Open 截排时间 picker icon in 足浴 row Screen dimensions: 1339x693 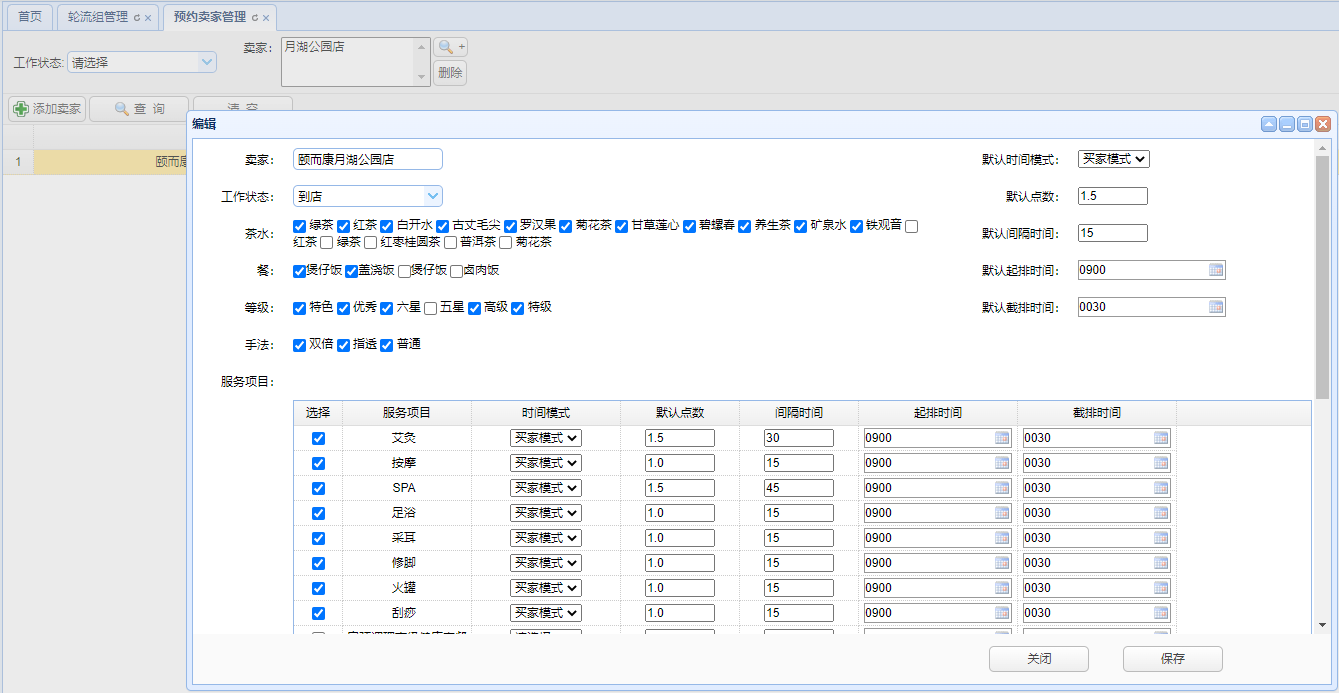1161,513
